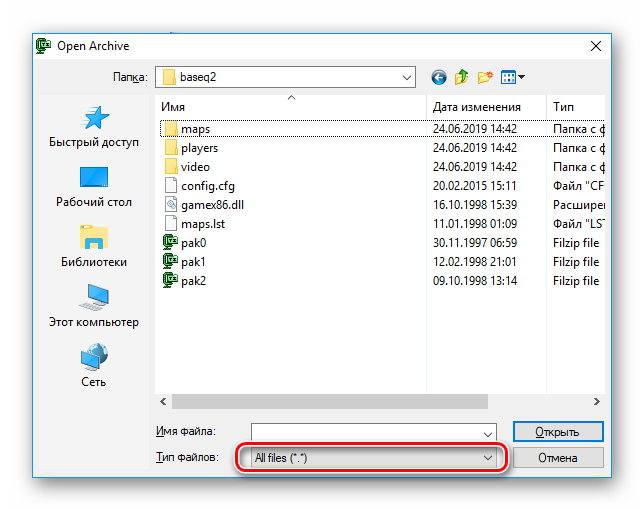Go back using the blue arrow icon

[x=439, y=77]
